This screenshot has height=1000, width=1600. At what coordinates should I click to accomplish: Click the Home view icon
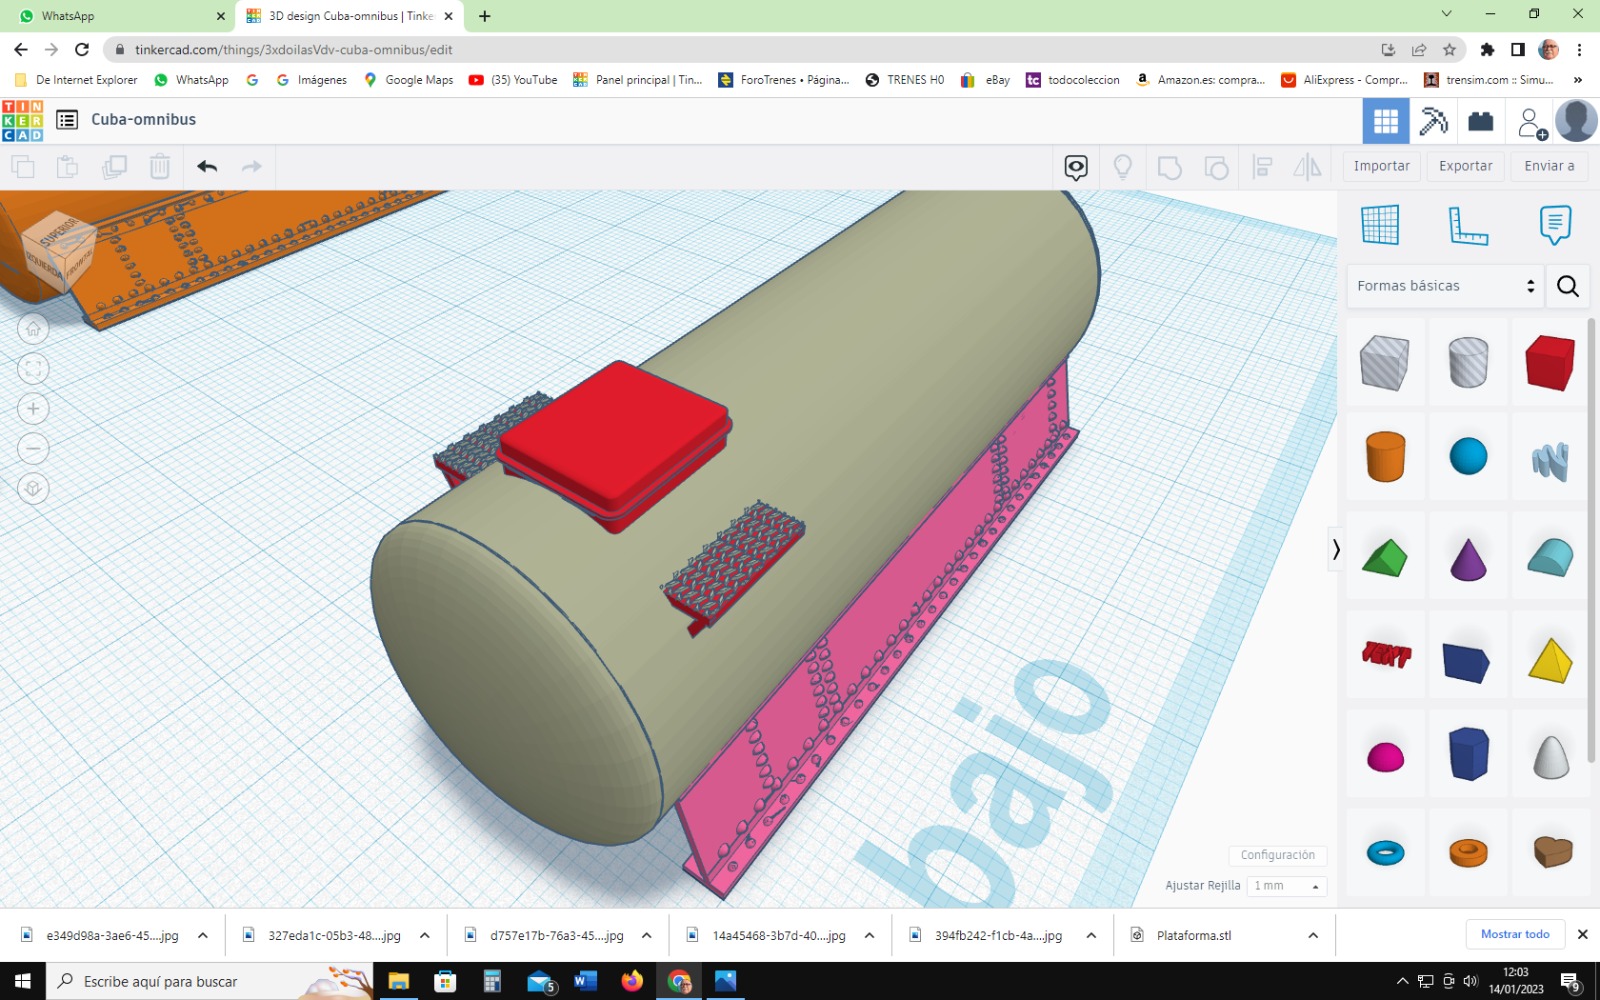tap(33, 328)
